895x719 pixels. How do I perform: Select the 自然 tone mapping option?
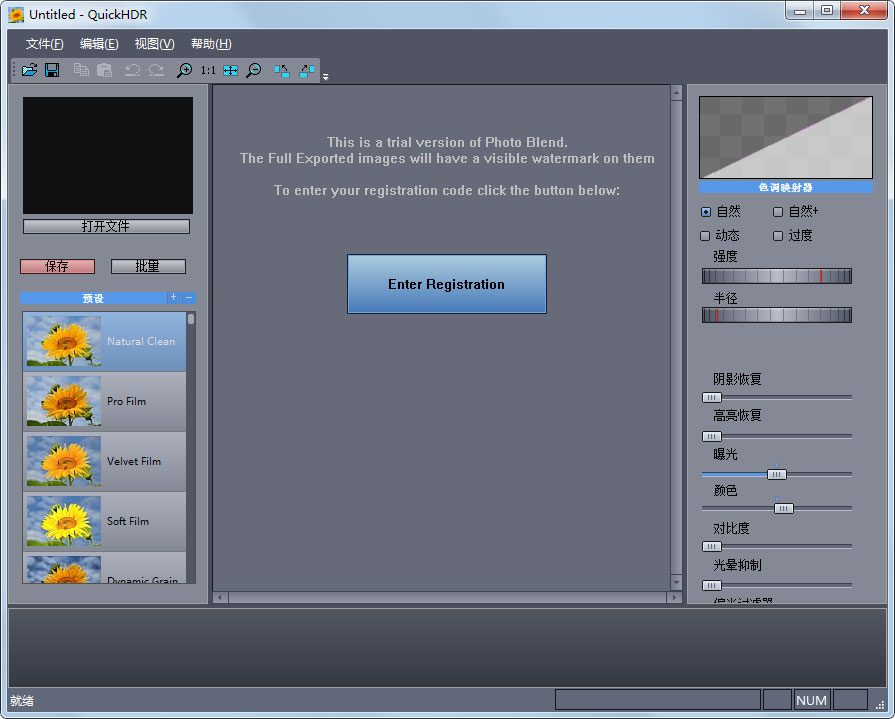720,212
